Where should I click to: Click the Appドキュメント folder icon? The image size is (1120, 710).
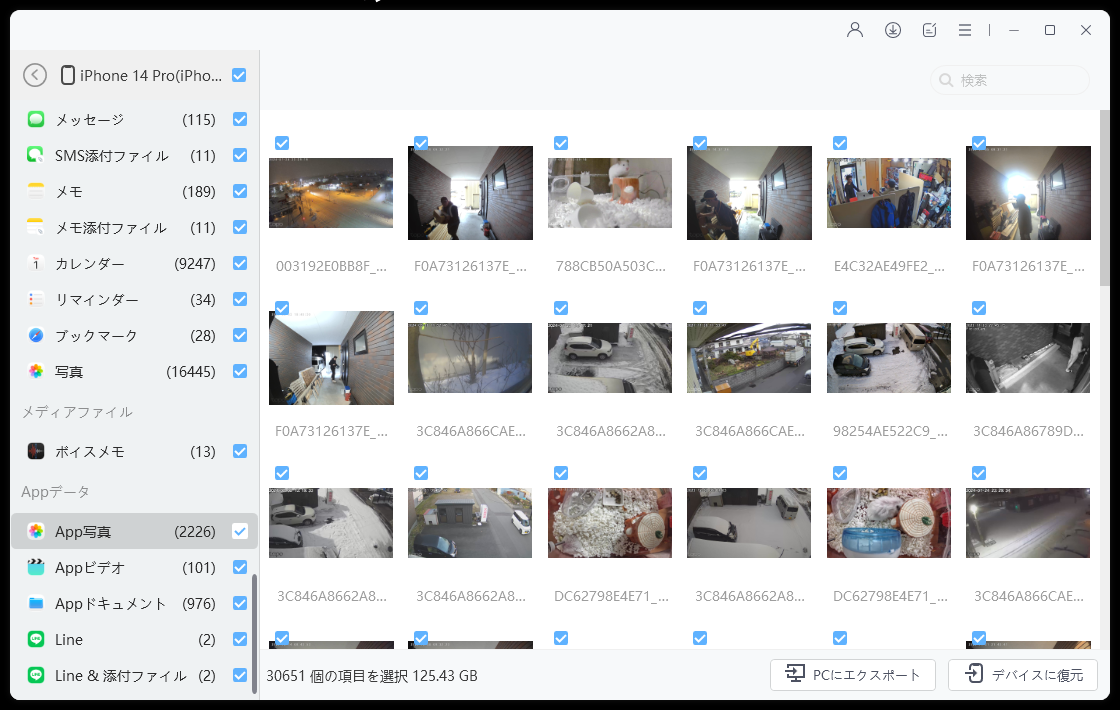point(36,604)
